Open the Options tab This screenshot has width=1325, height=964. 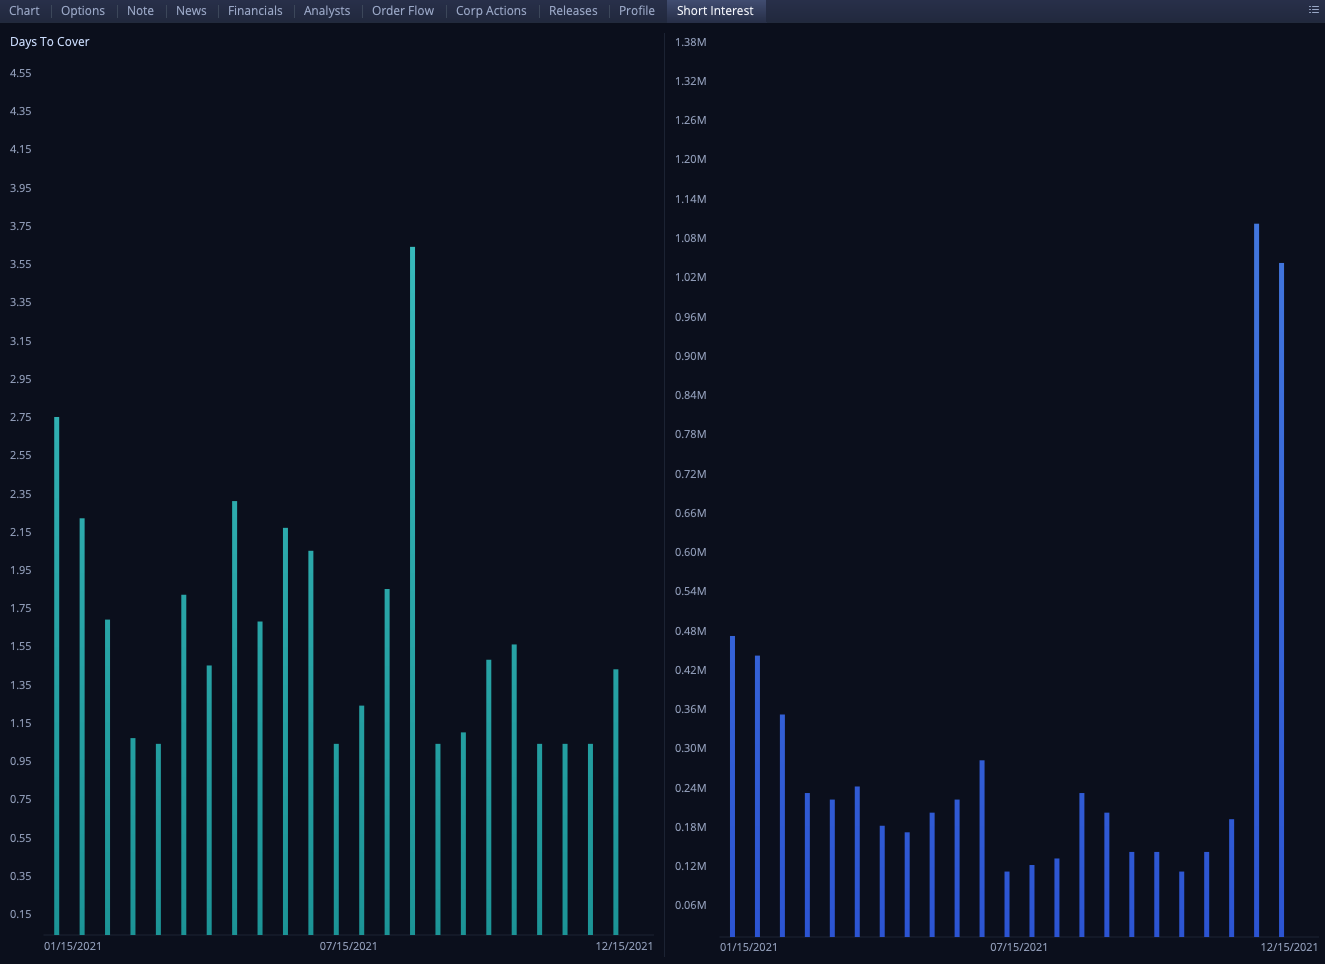82,10
